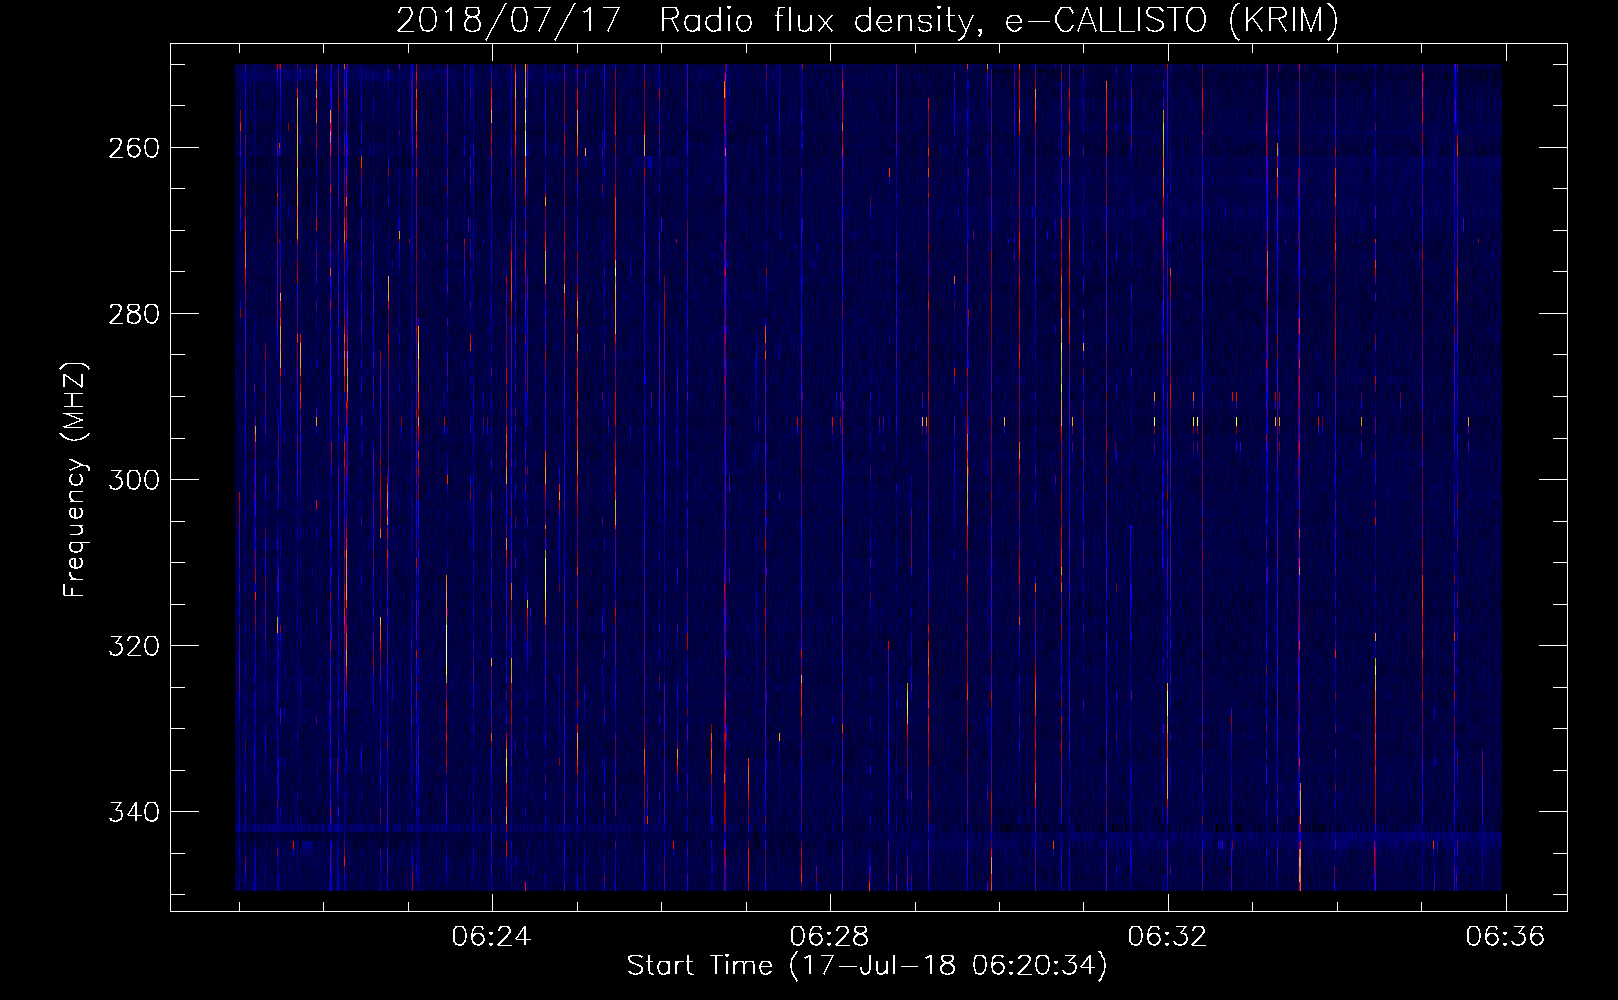The height and width of the screenshot is (1000, 1618).
Task: Click the 340 frequency tick label
Action: coord(133,812)
